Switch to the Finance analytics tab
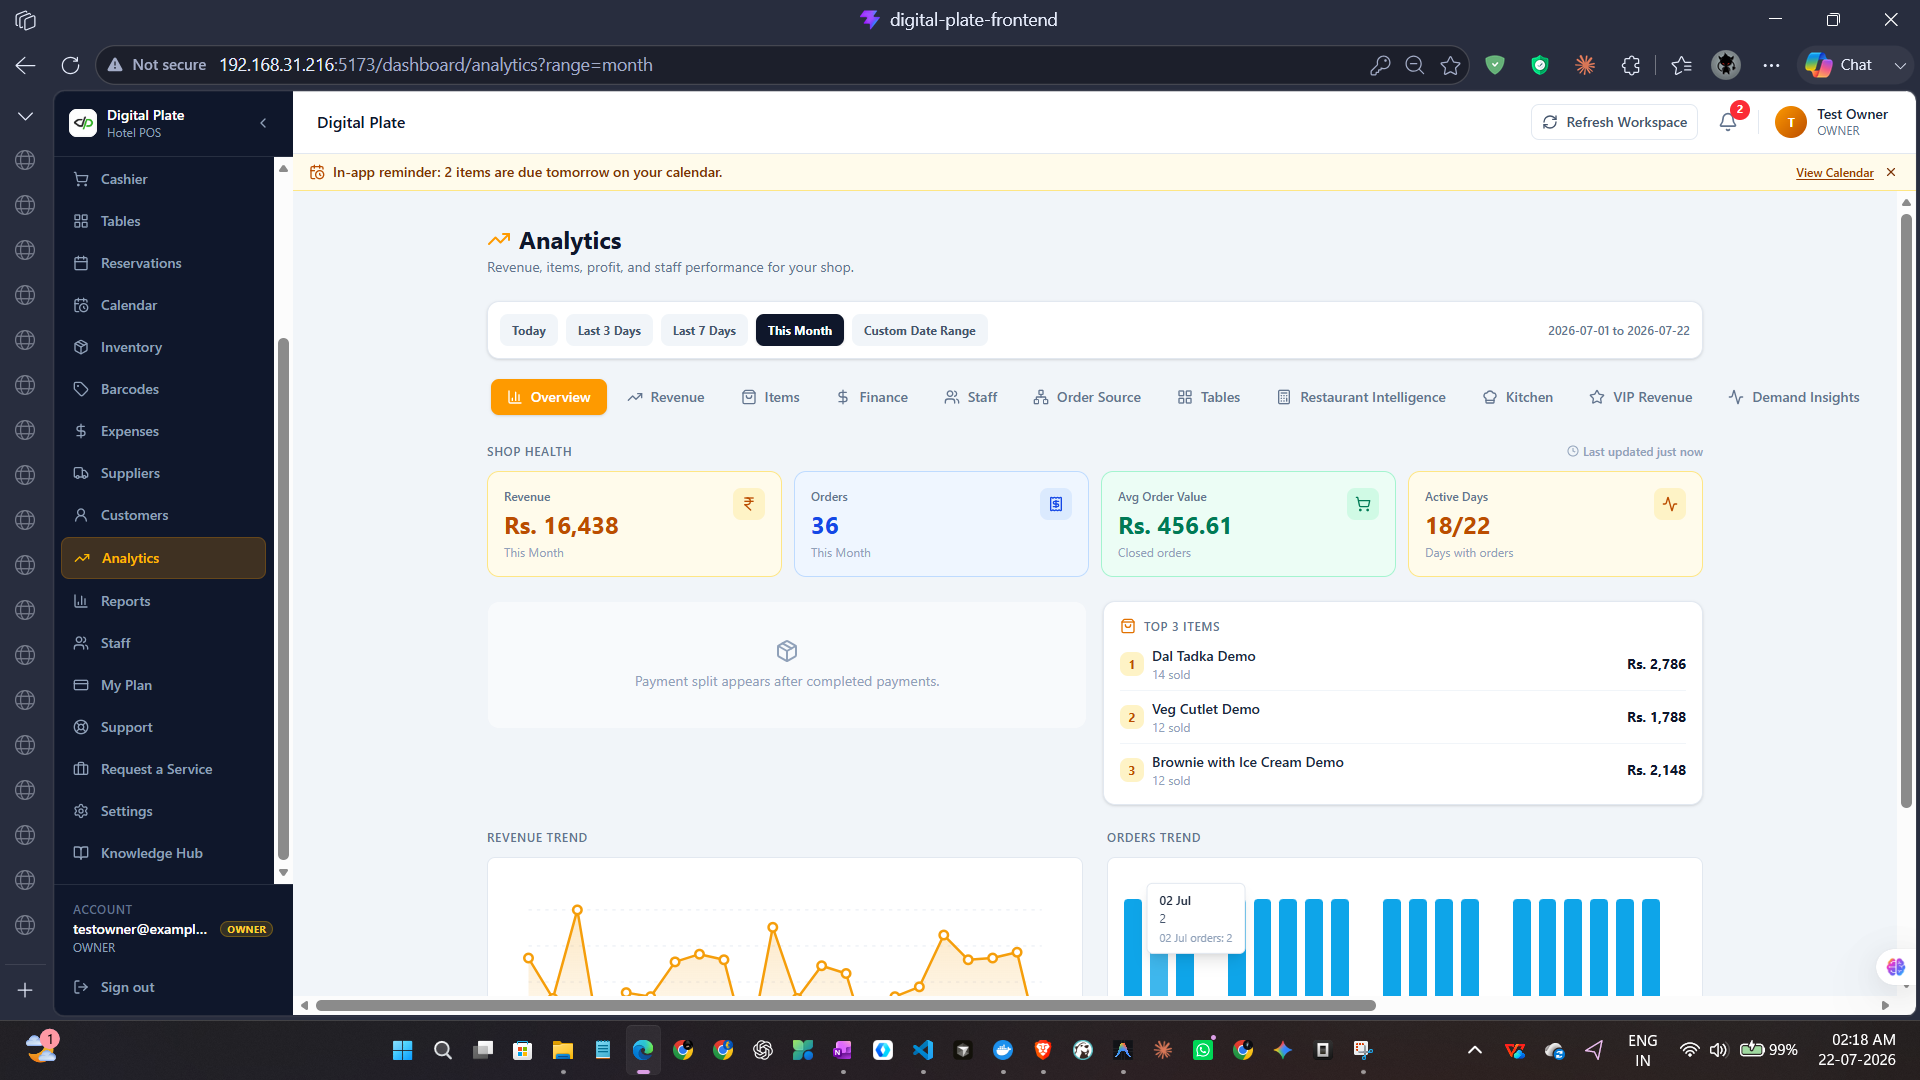The width and height of the screenshot is (1920, 1080). click(872, 397)
